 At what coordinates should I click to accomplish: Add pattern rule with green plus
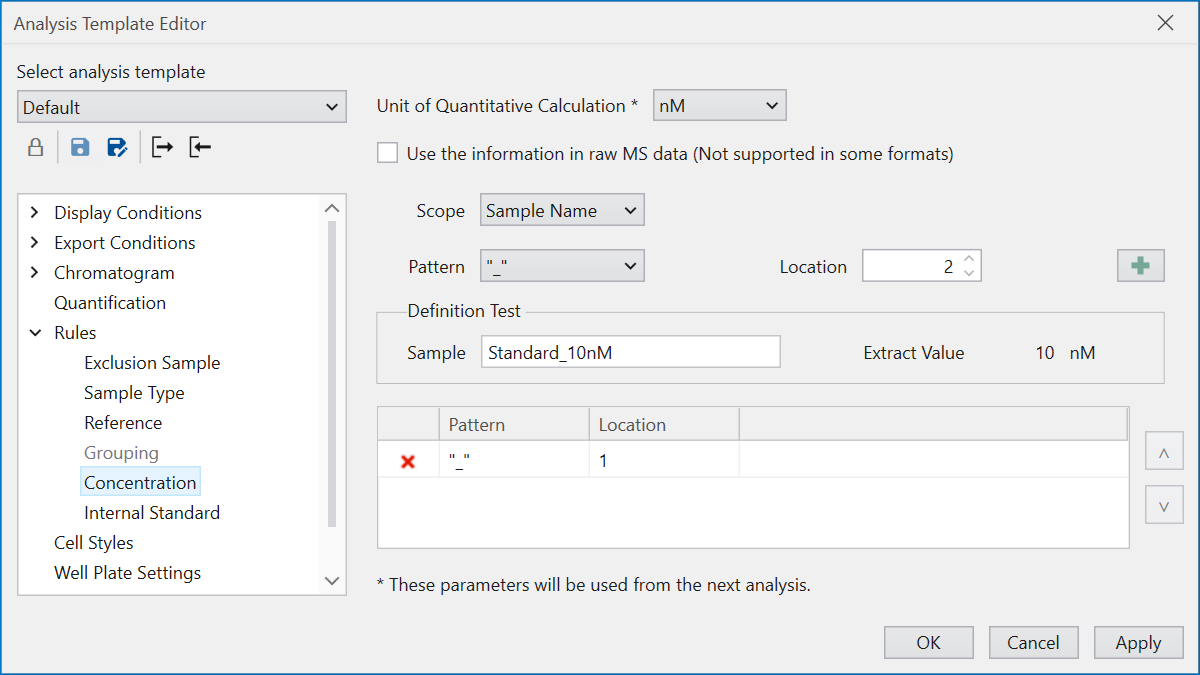(1140, 266)
